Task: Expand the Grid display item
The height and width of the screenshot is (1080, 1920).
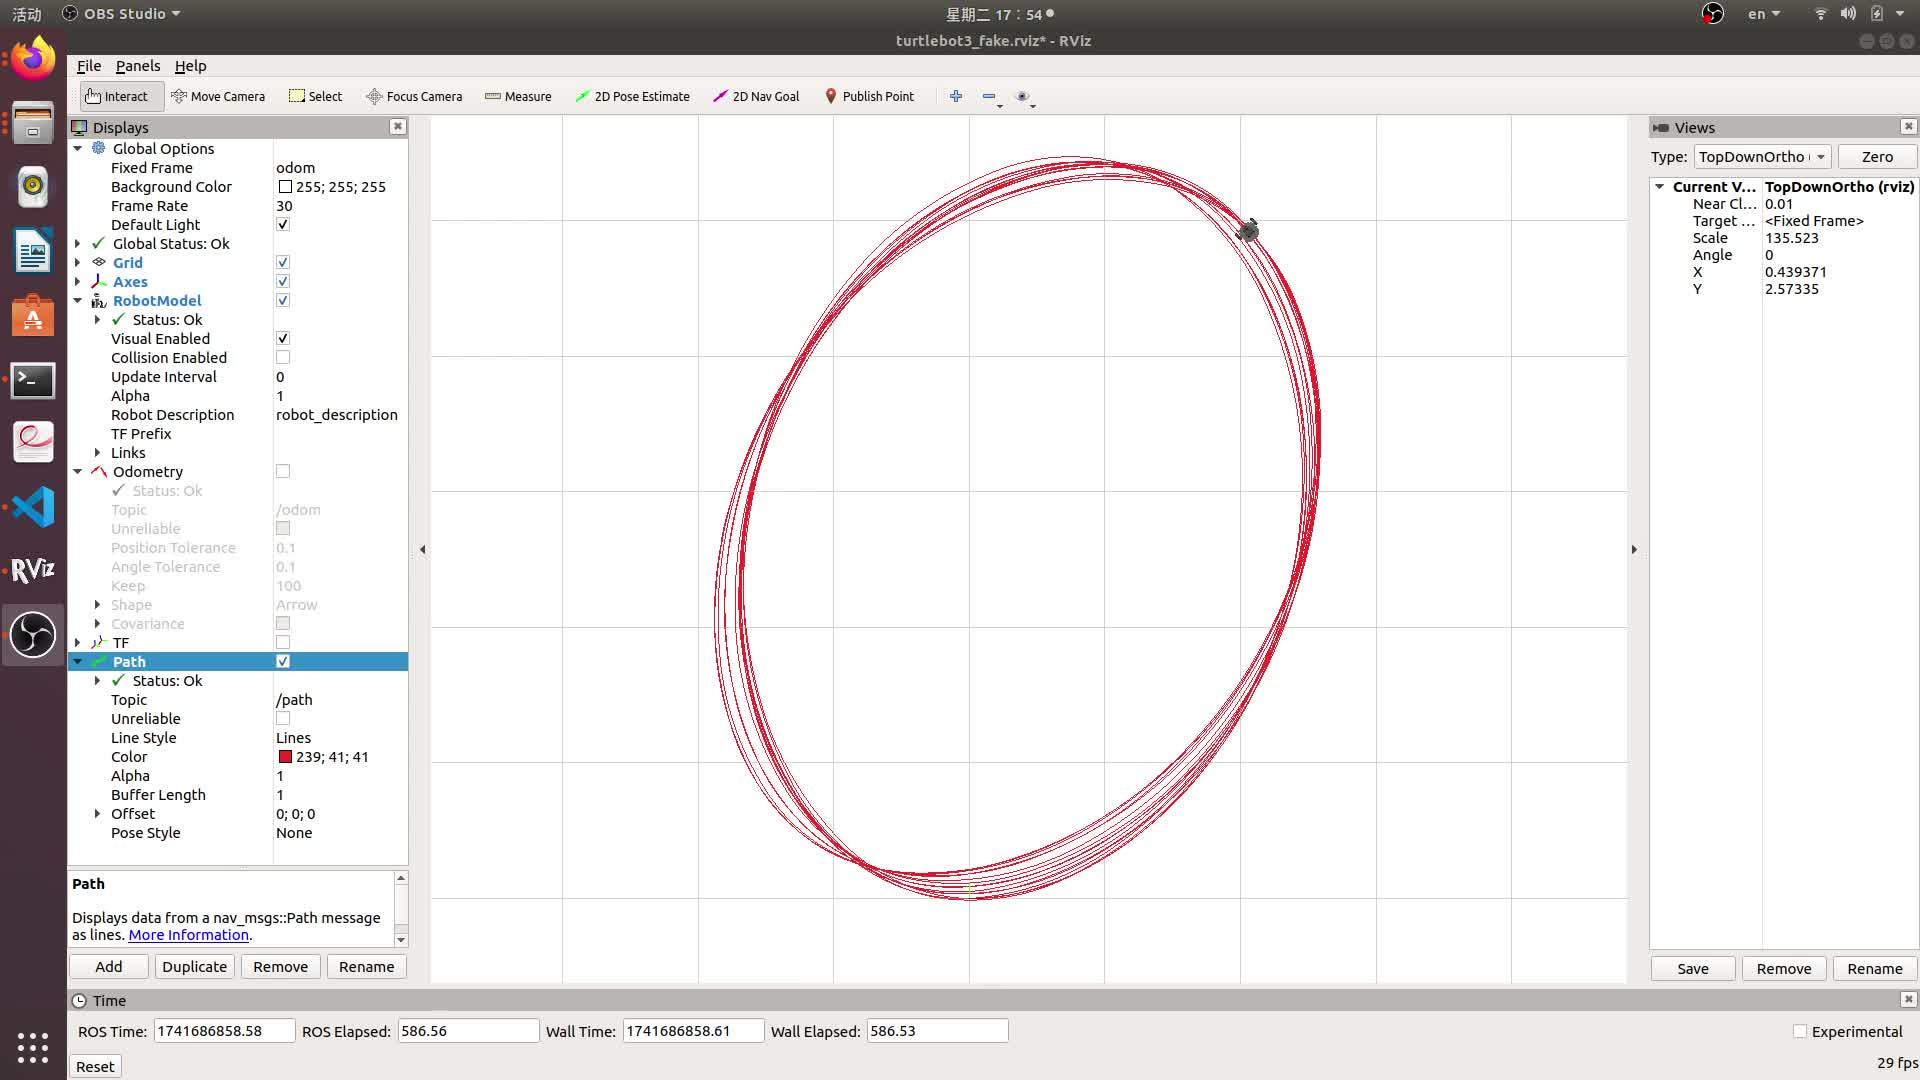Action: [78, 263]
